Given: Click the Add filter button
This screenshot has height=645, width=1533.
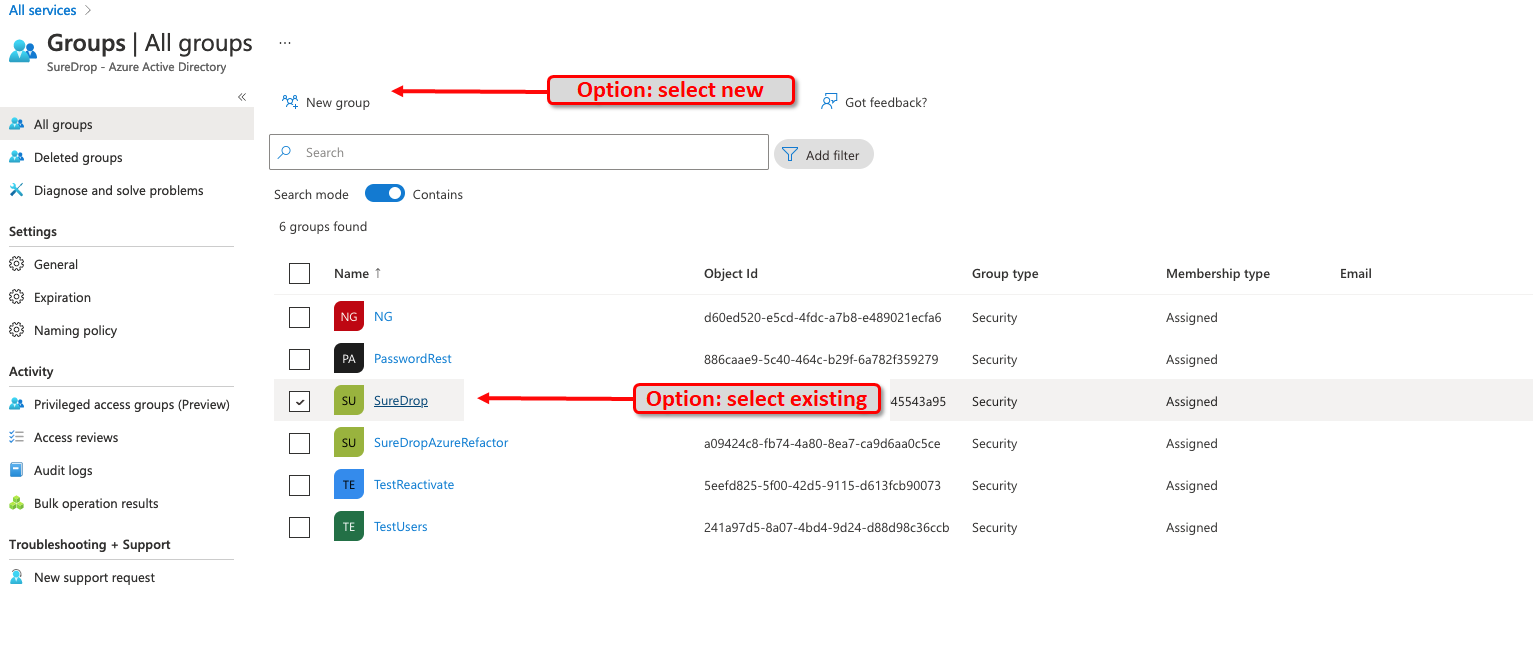Looking at the screenshot, I should pos(824,155).
